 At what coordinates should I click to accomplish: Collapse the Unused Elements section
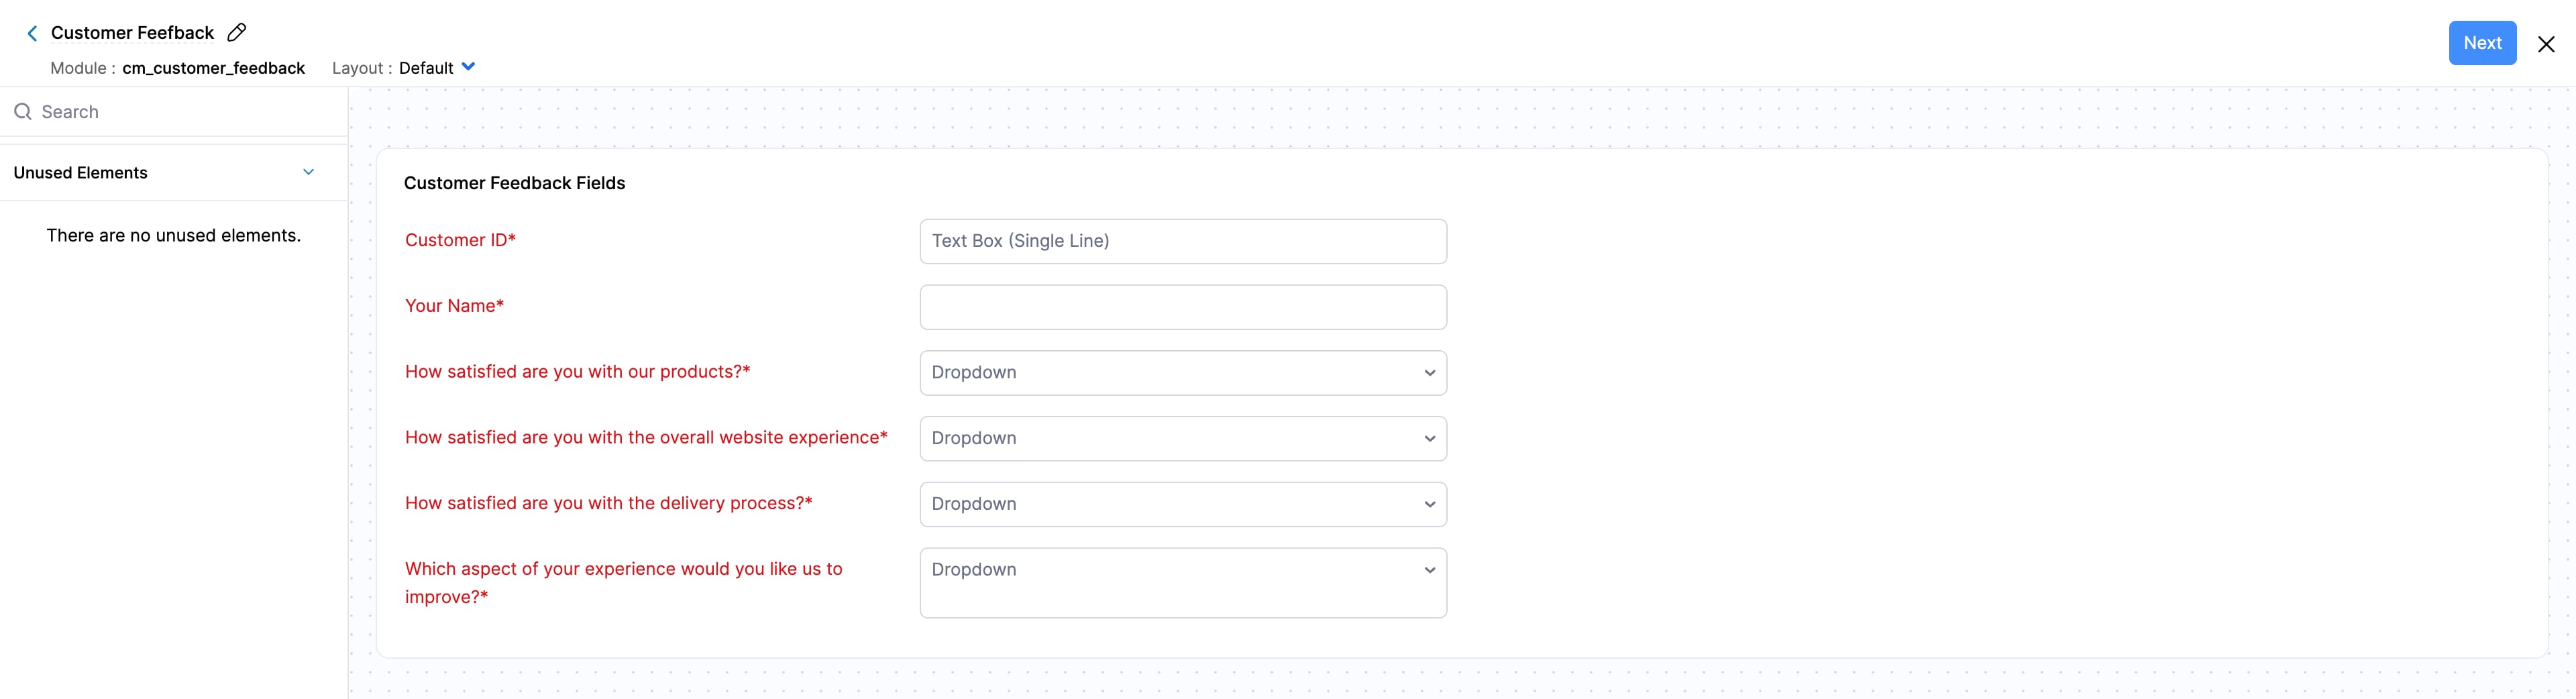[307, 172]
